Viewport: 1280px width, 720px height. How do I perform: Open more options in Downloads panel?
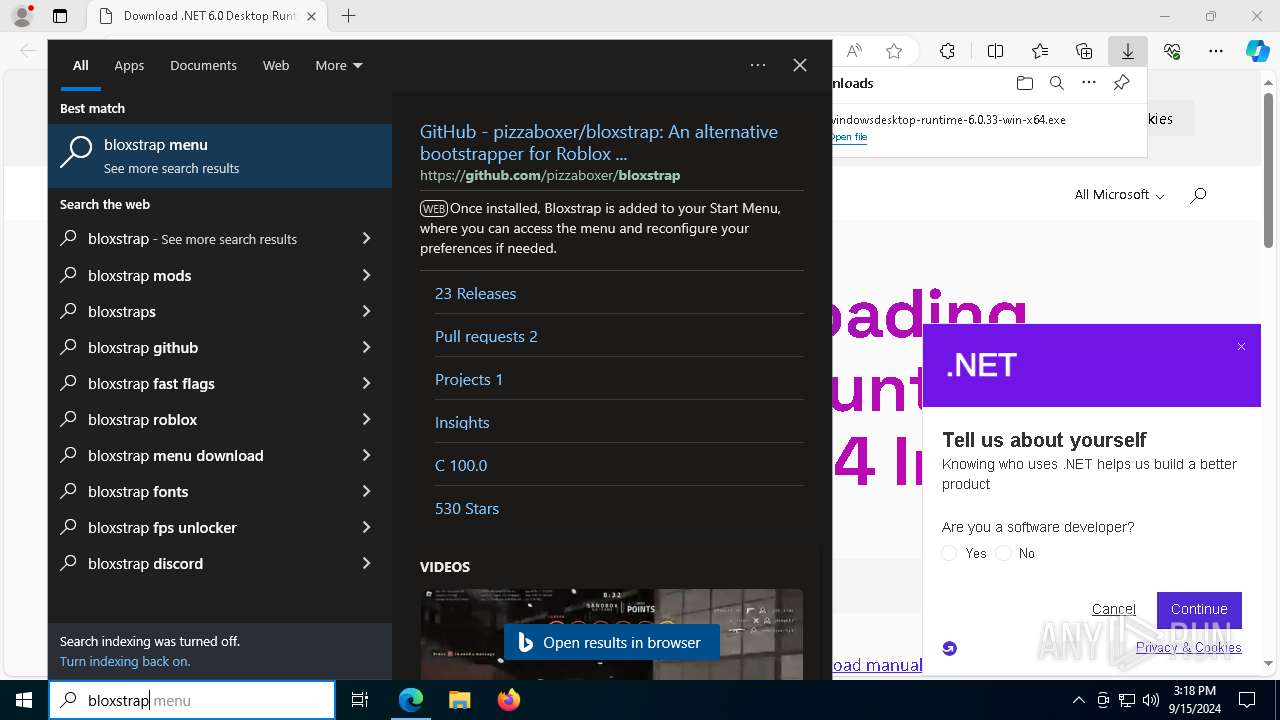1089,83
